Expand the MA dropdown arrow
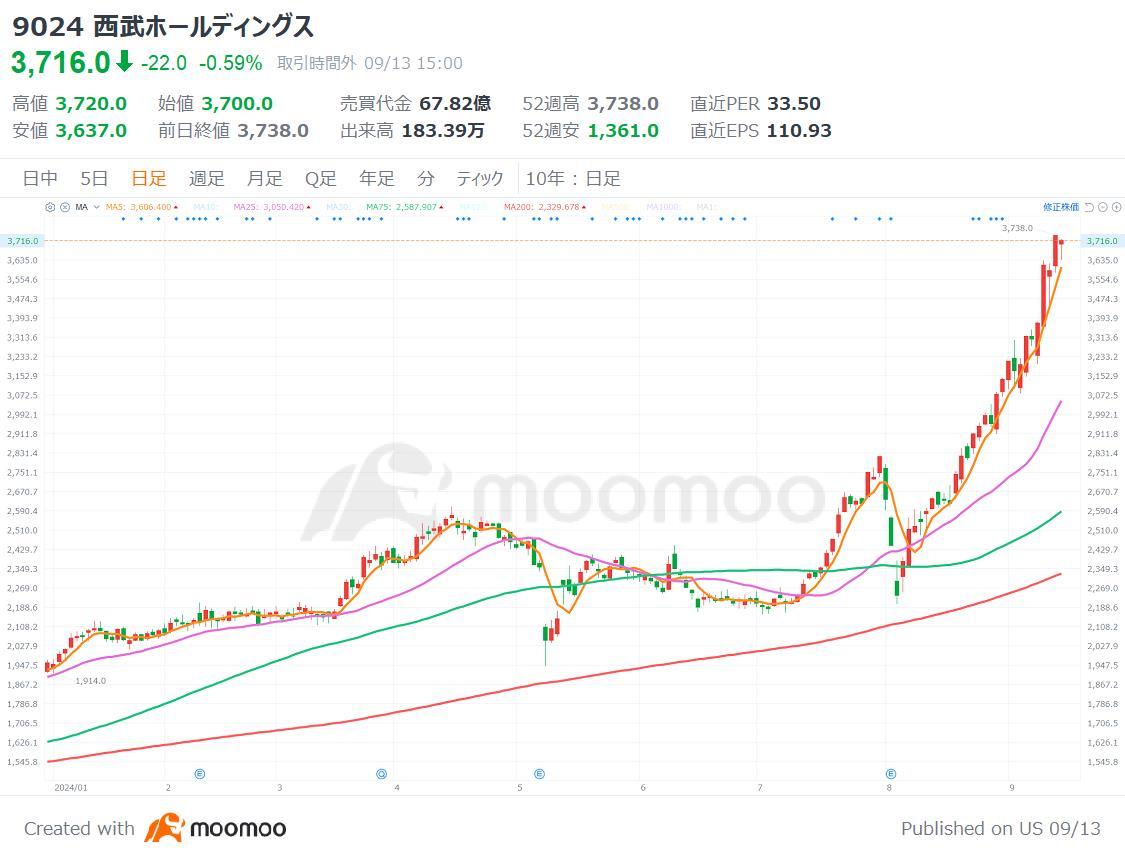1125x860 pixels. (x=96, y=207)
